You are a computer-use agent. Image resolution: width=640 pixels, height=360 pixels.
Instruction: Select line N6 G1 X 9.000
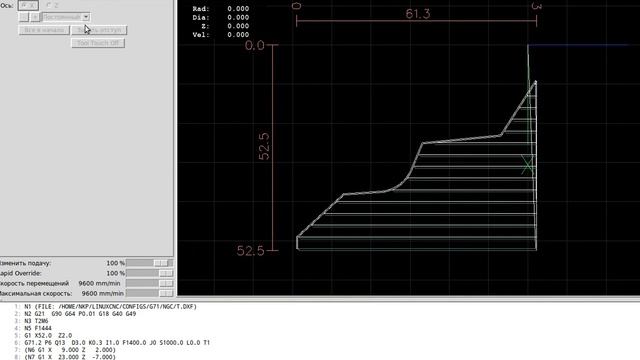[x=70, y=350]
